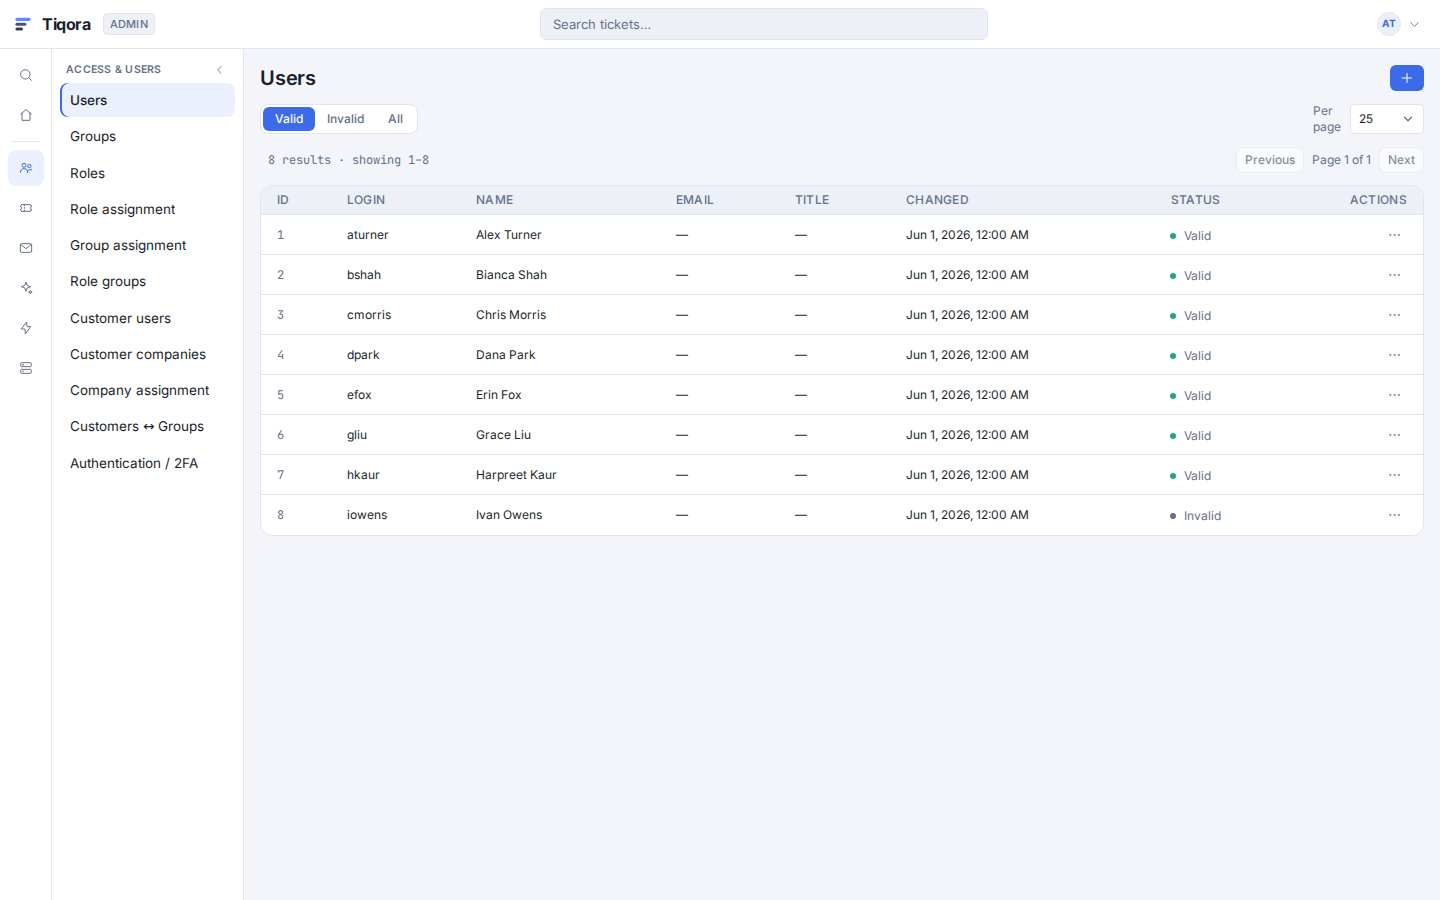Open Authentication / 2FA in the sidebar
Image resolution: width=1440 pixels, height=900 pixels.
tap(147, 463)
